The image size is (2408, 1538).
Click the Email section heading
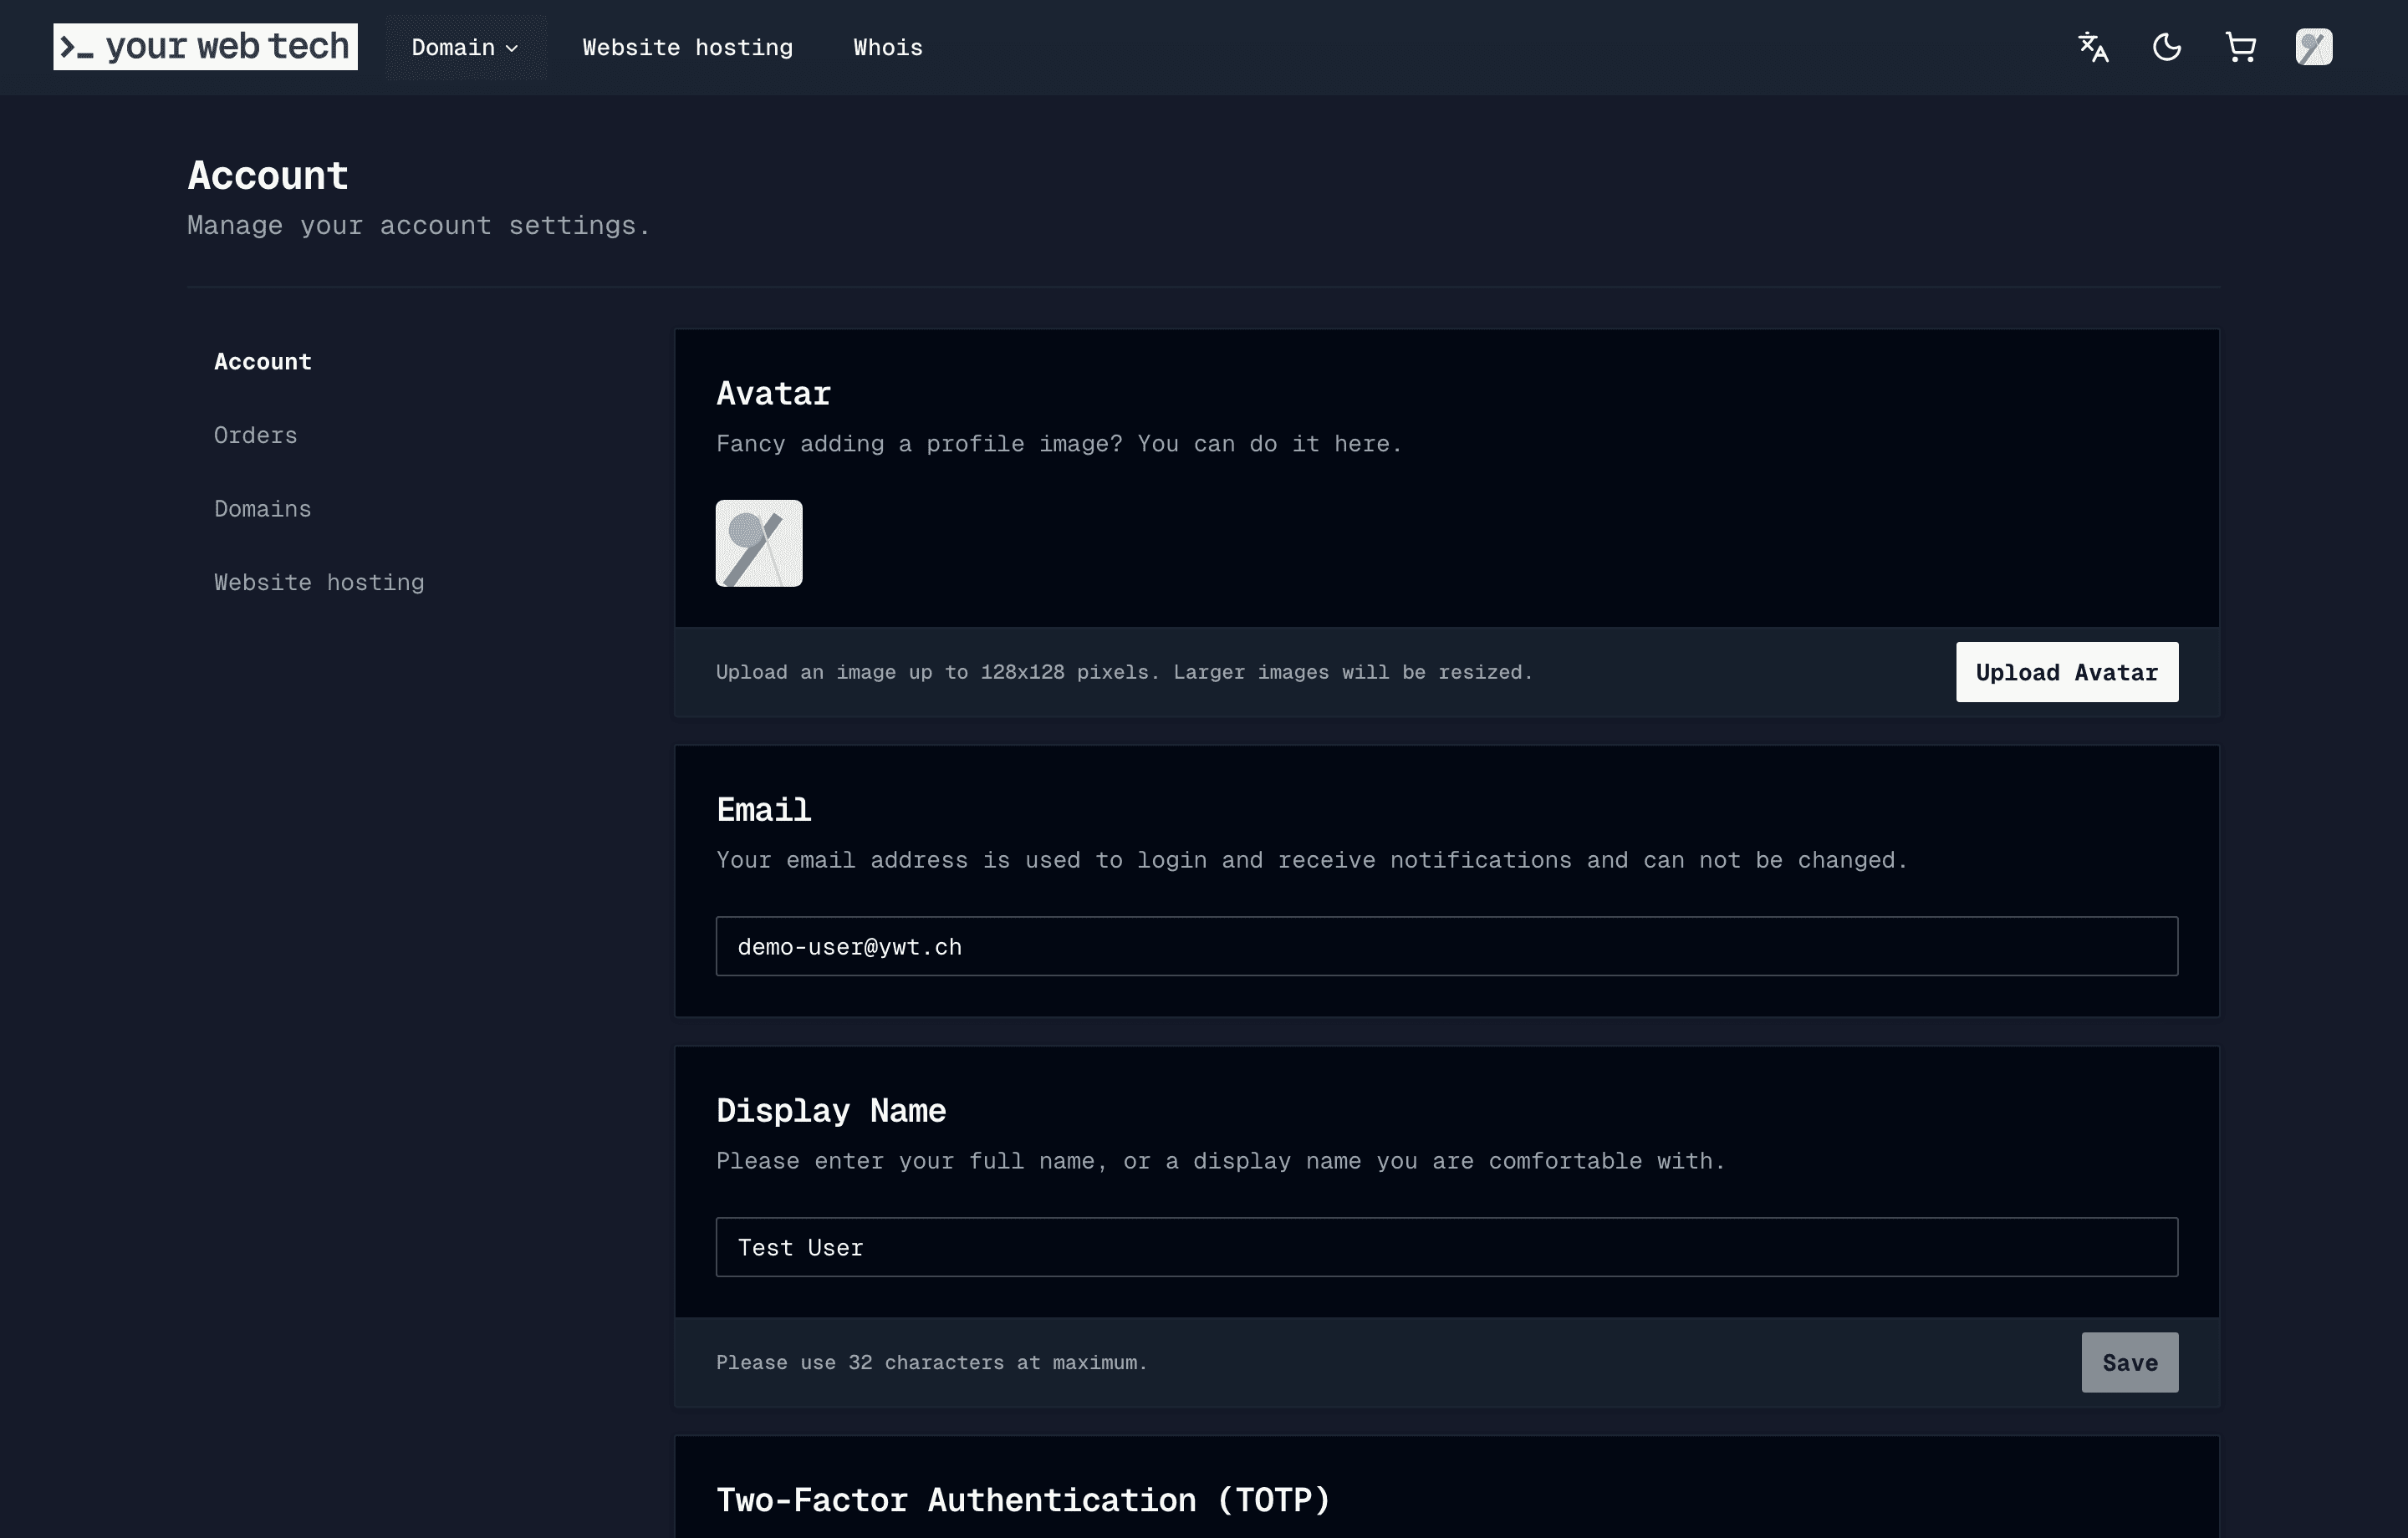click(764, 809)
